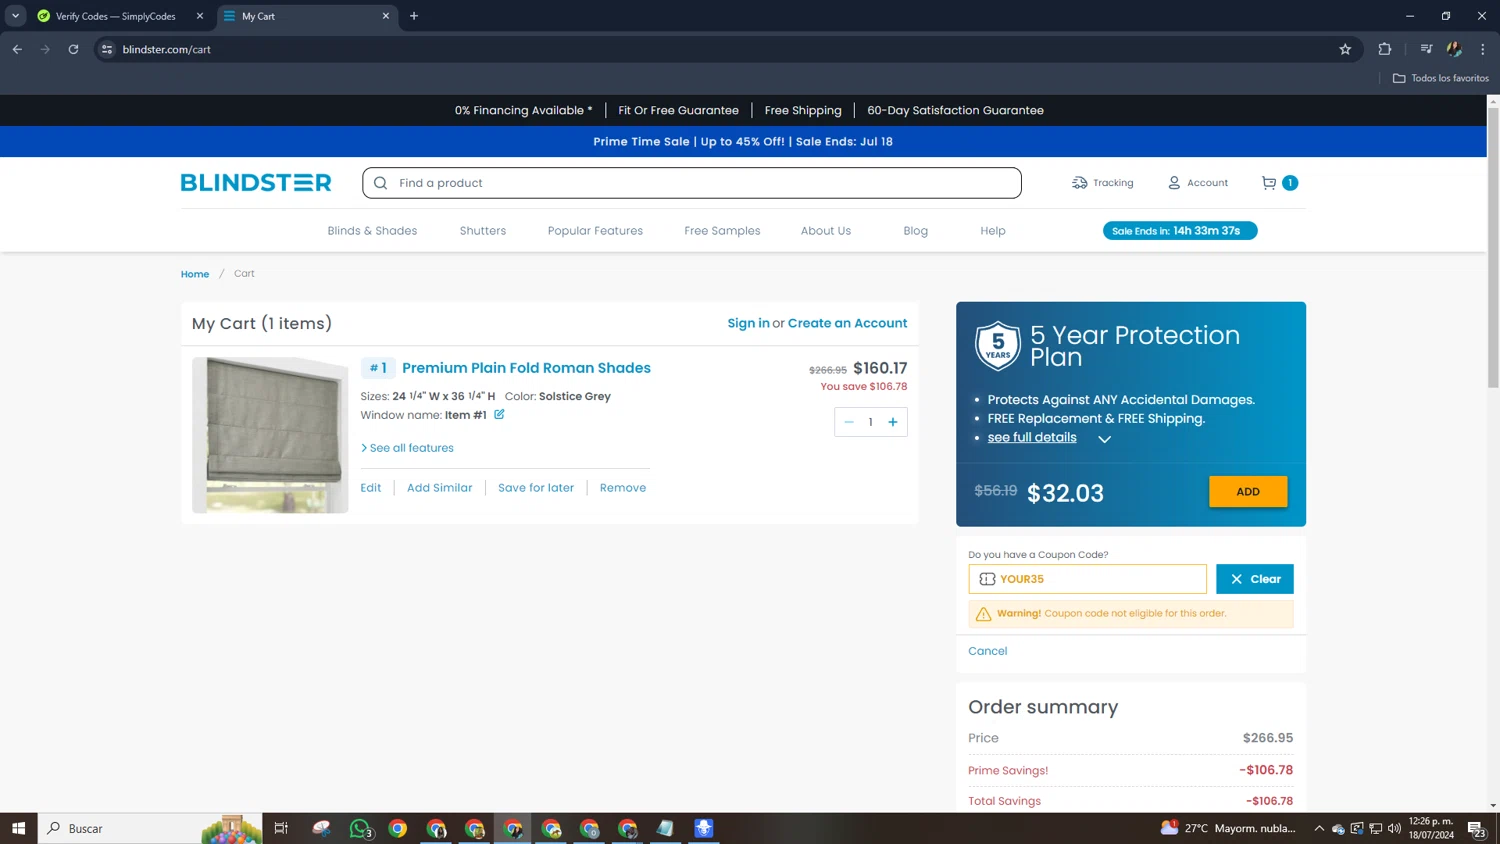Open the volume icon in system tray

click(x=1394, y=828)
